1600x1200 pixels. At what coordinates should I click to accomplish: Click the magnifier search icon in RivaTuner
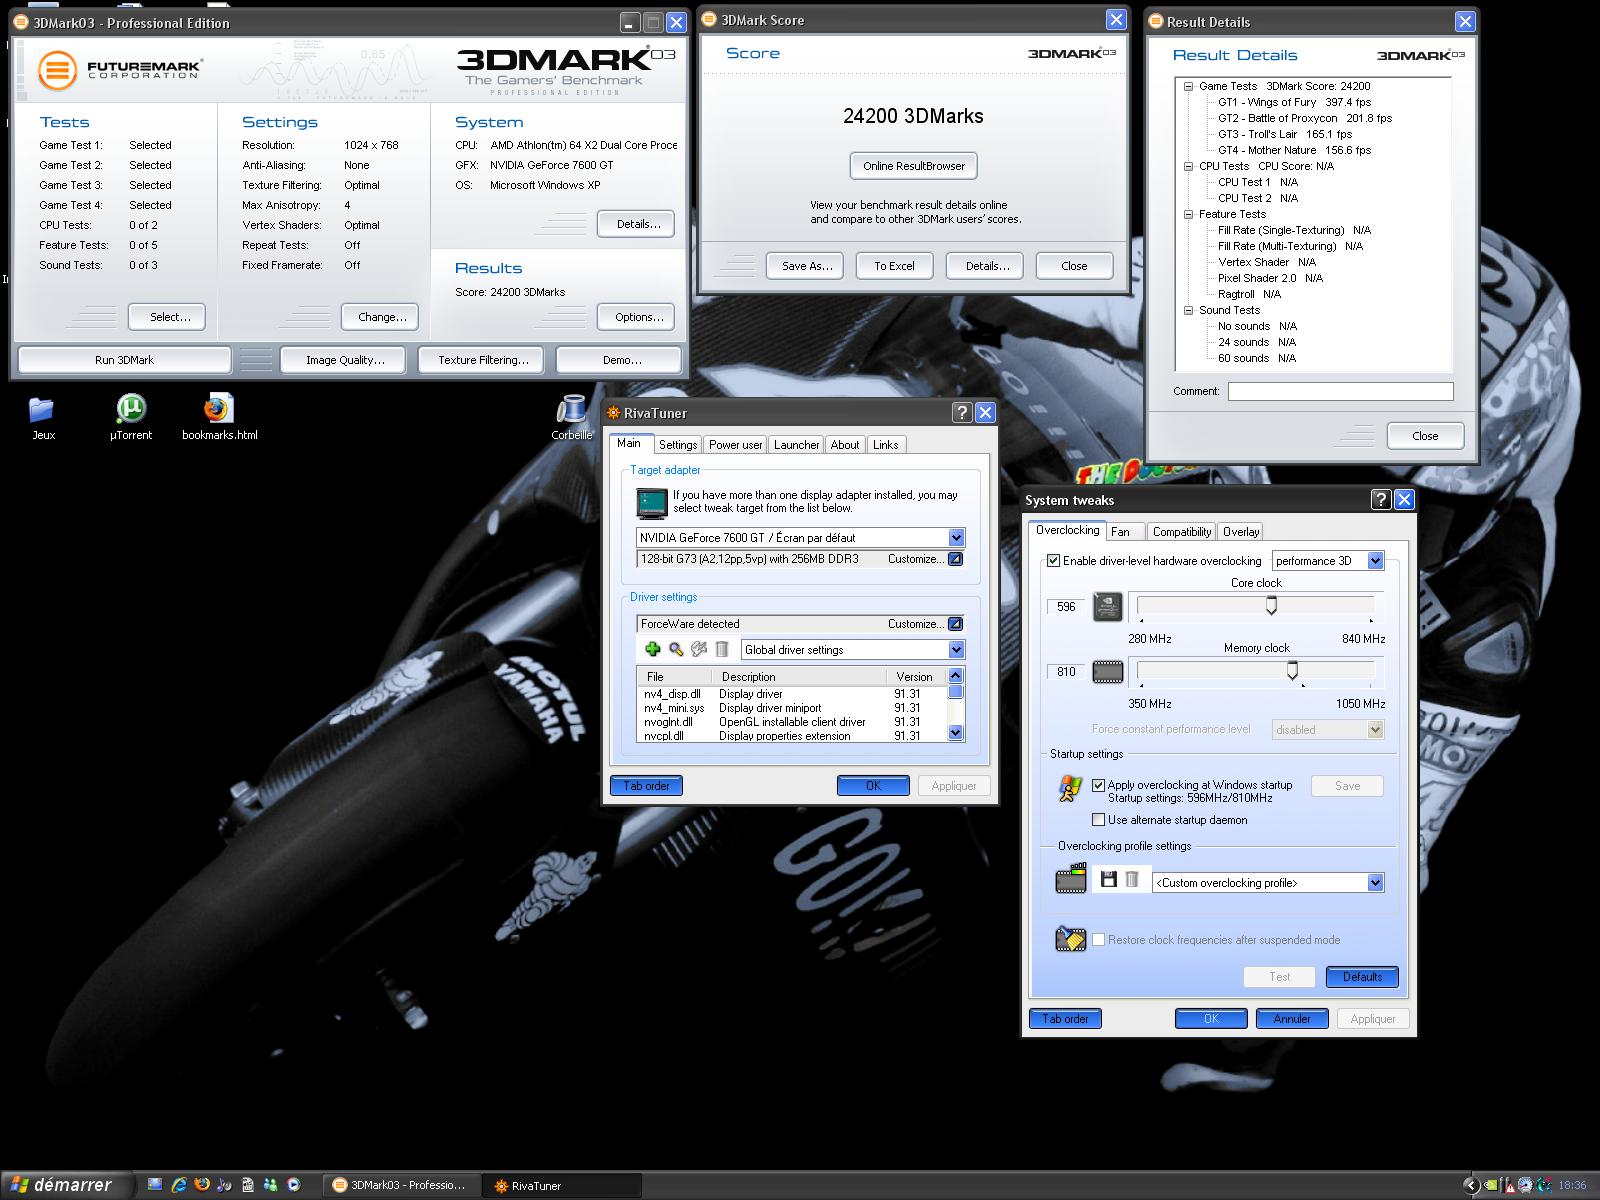click(676, 649)
